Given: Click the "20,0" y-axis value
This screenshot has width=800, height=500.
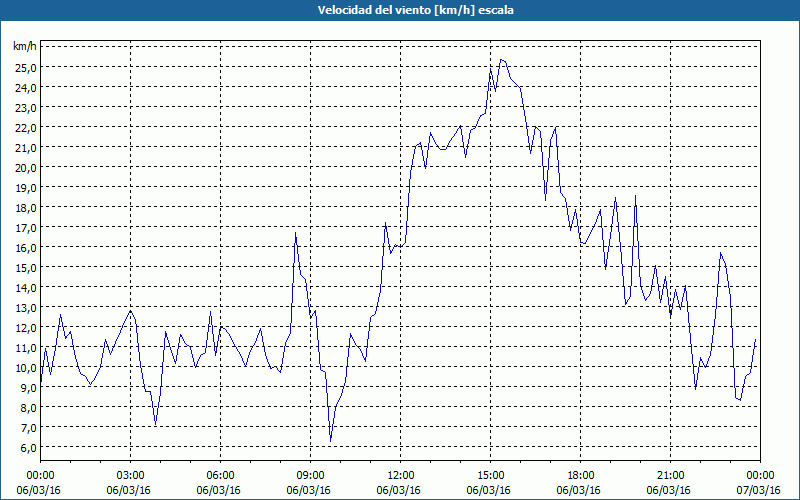Looking at the screenshot, I should click(x=27, y=167).
